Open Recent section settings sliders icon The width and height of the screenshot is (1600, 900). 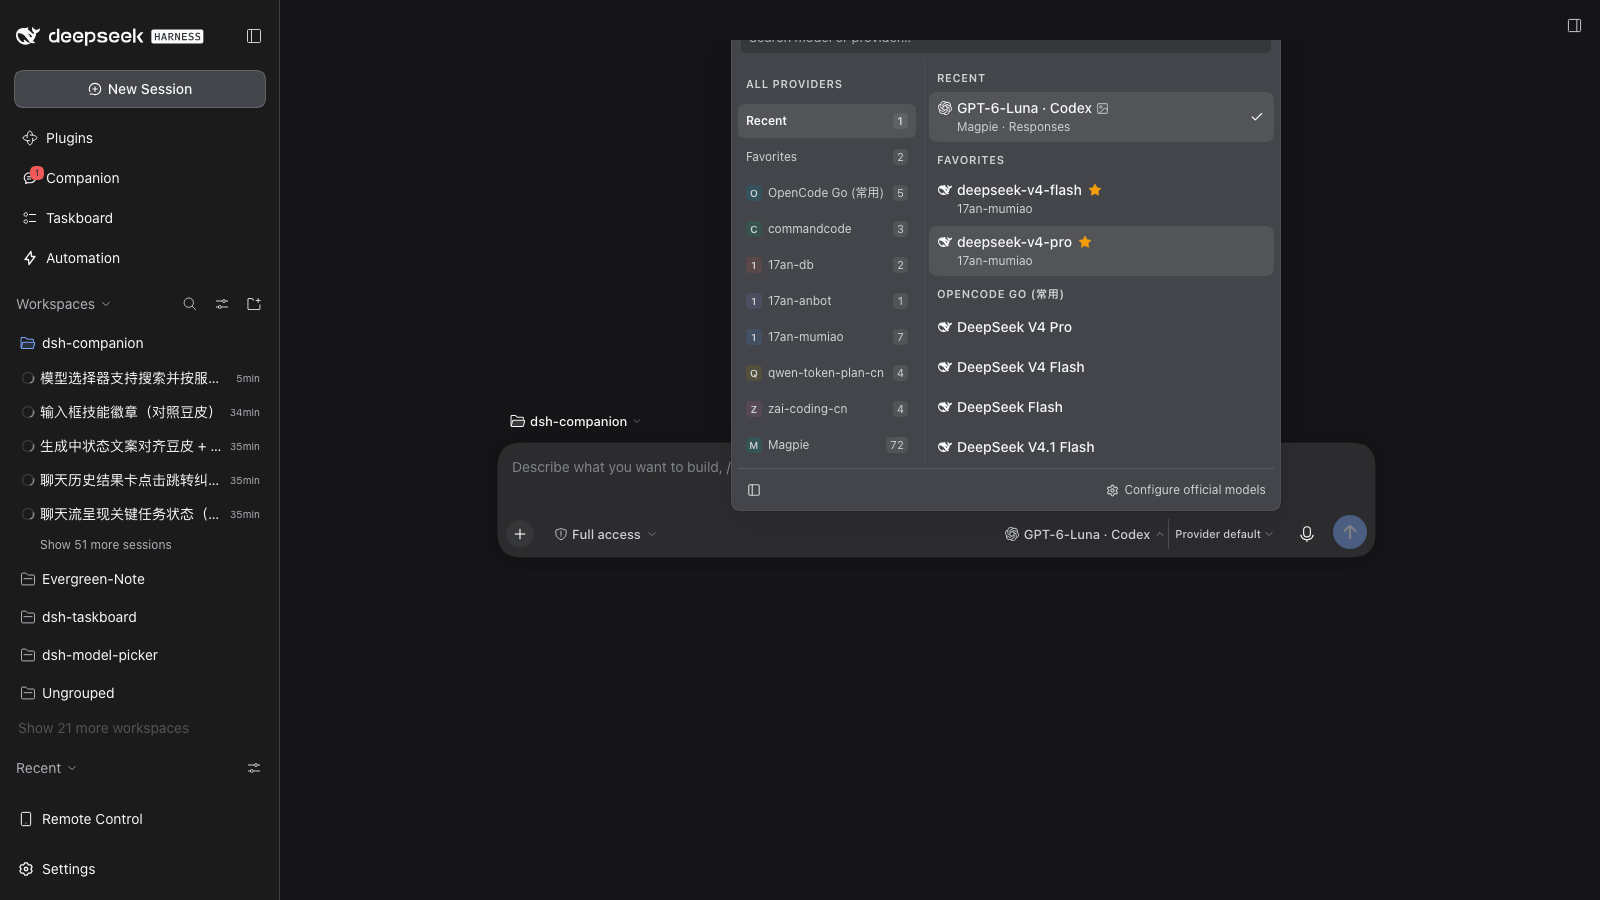[254, 768]
